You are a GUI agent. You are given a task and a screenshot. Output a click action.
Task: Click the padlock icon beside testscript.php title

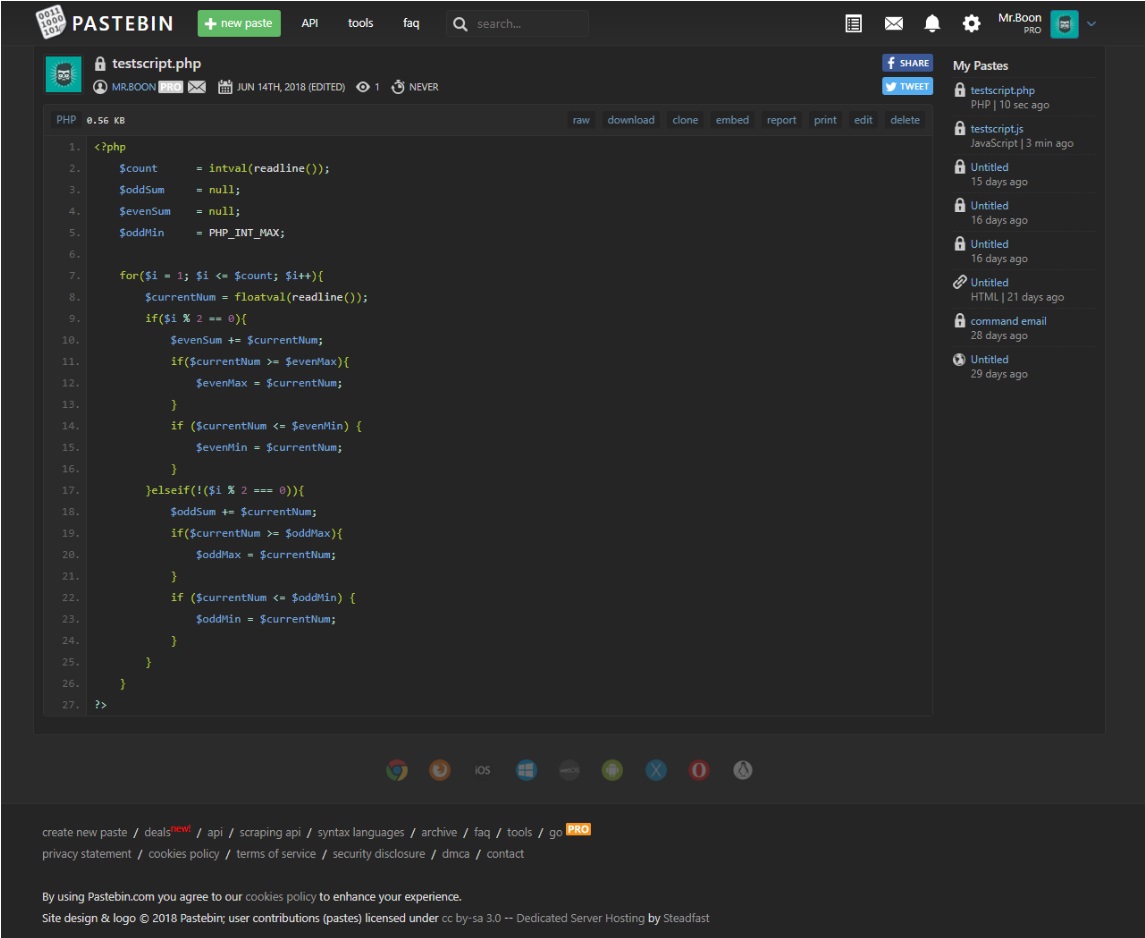click(x=98, y=62)
